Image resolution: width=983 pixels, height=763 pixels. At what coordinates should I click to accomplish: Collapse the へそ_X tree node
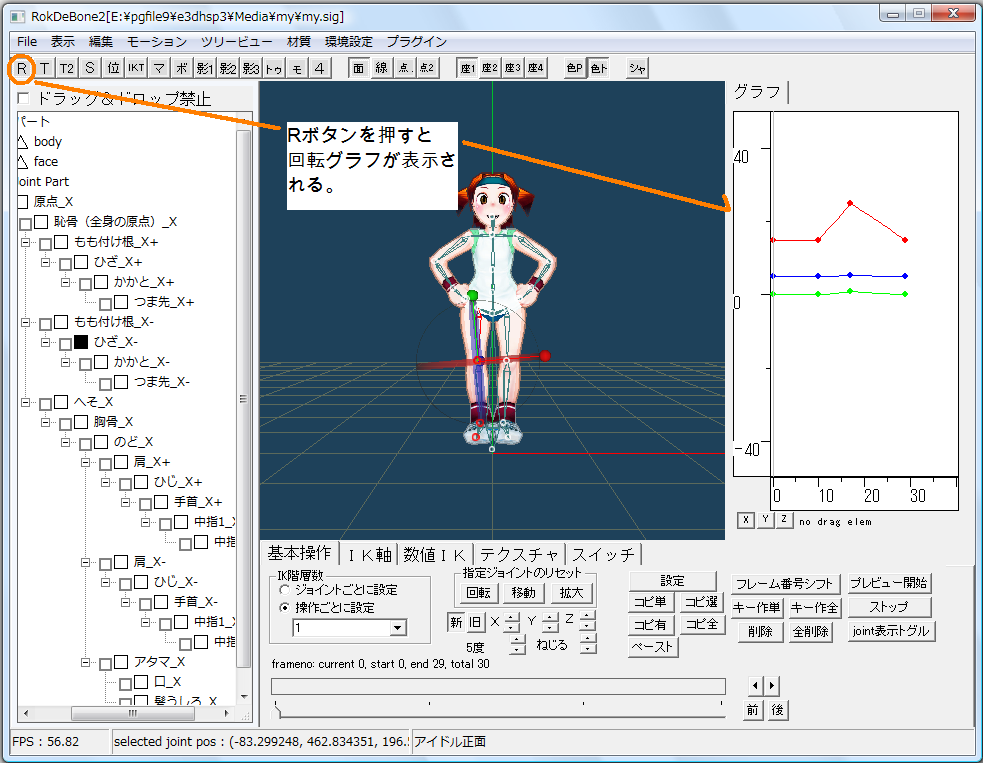click(x=26, y=402)
